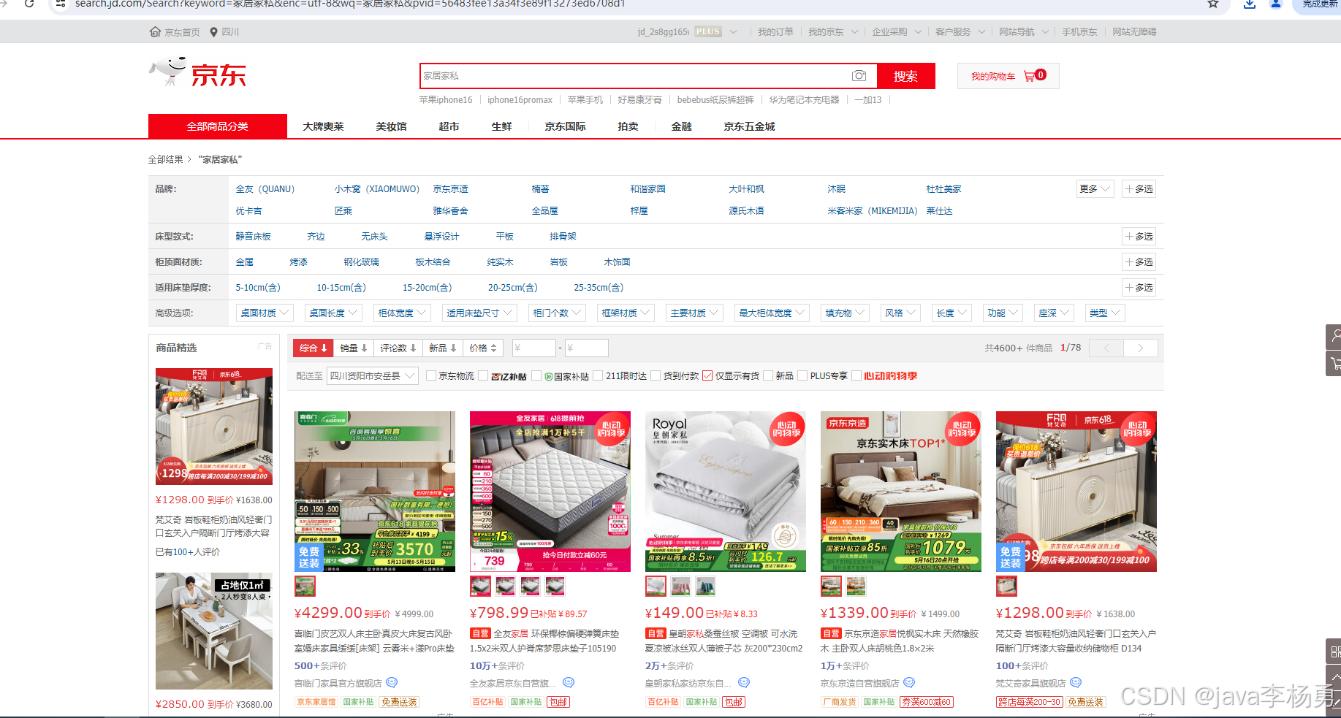Viewport: 1341px width, 718px height.
Task: Open camera image search in search box
Action: [859, 76]
